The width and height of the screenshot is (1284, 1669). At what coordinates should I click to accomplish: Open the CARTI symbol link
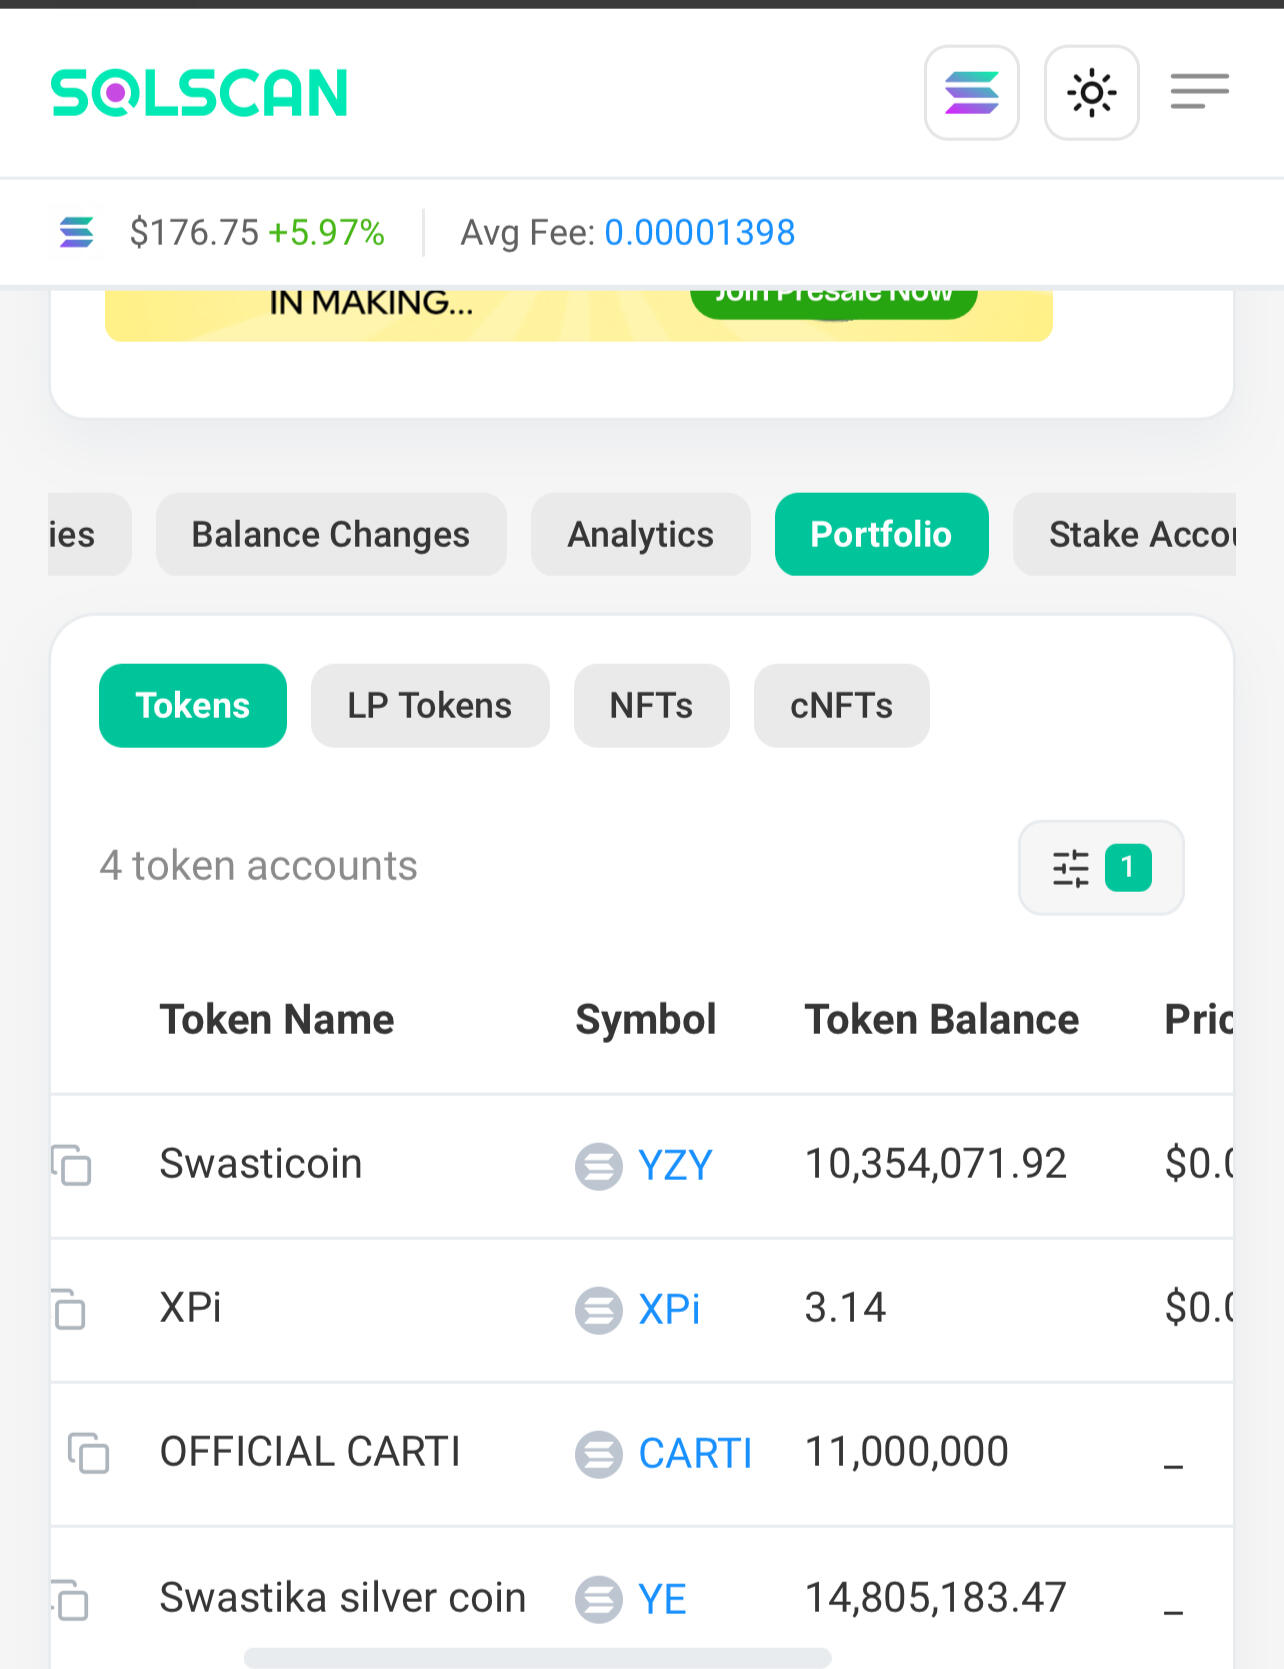tap(695, 1454)
